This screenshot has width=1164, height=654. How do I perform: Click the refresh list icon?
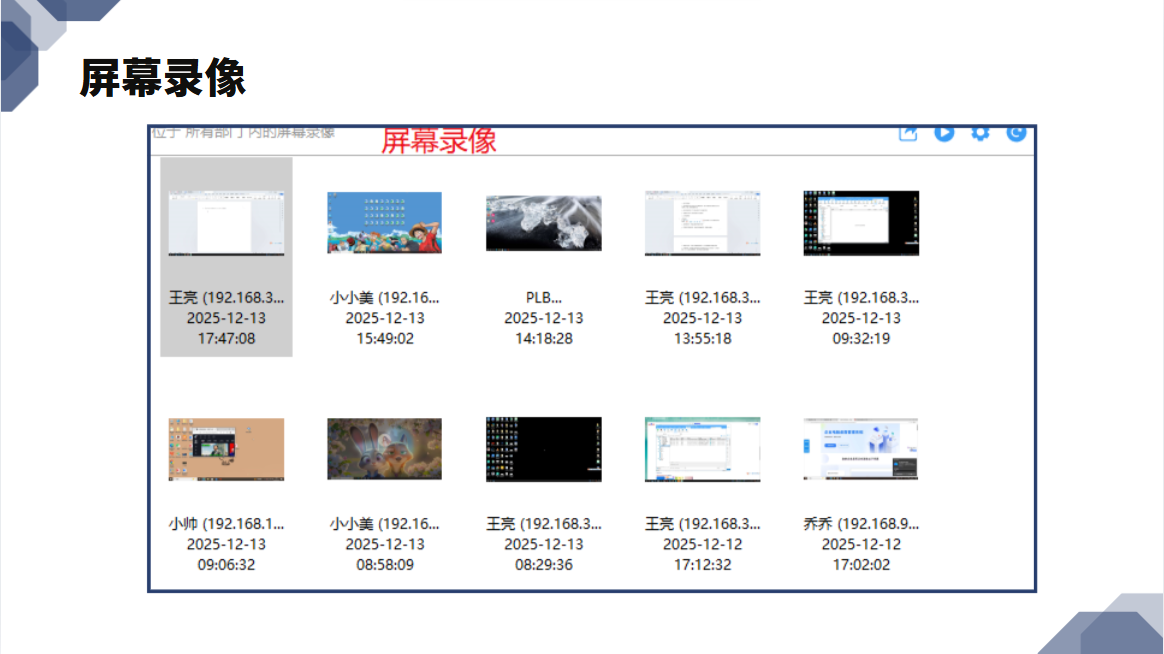point(1016,134)
